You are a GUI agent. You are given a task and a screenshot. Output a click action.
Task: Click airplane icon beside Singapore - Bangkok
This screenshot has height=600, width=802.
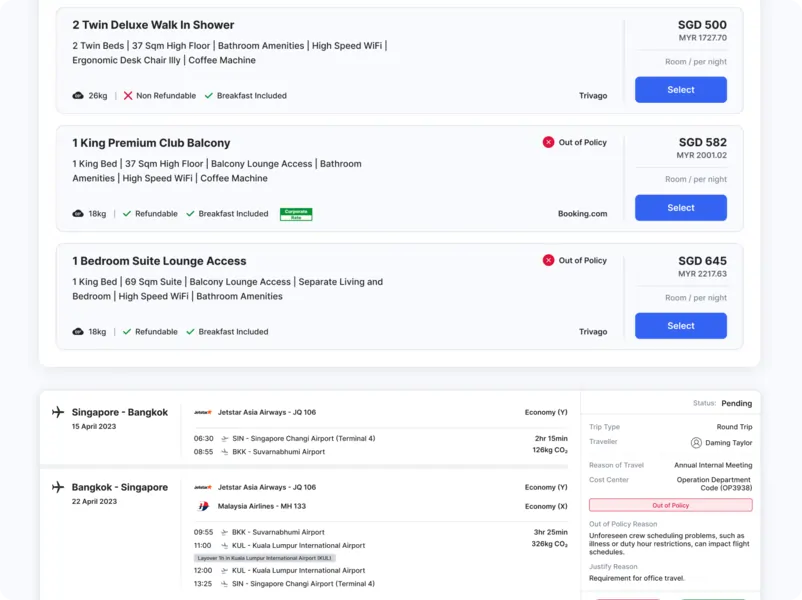coord(58,412)
